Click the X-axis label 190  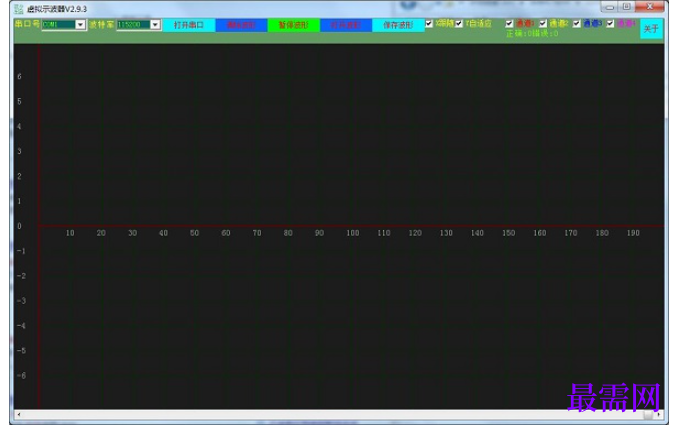(x=633, y=233)
